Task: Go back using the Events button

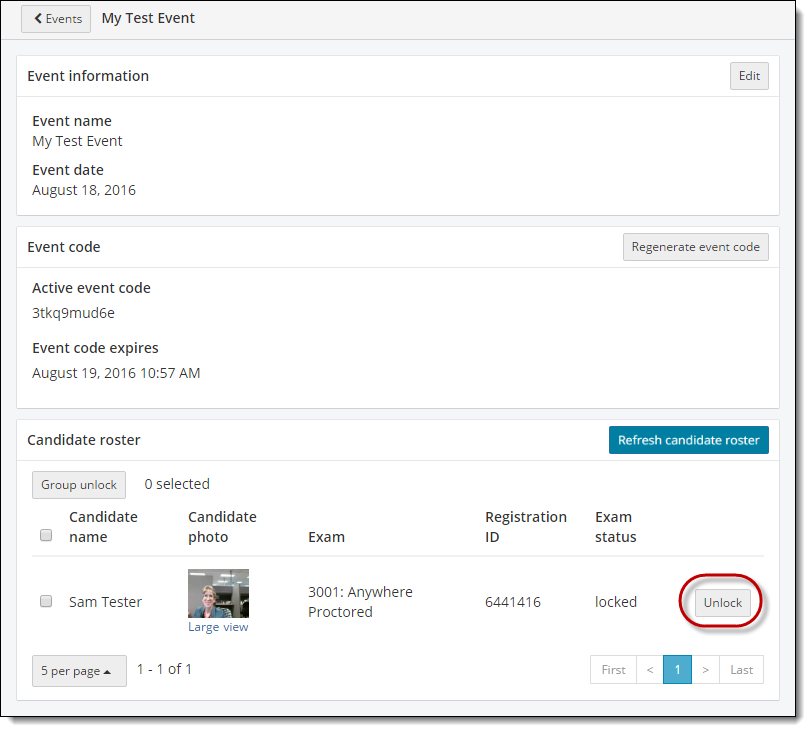Action: pos(56,19)
